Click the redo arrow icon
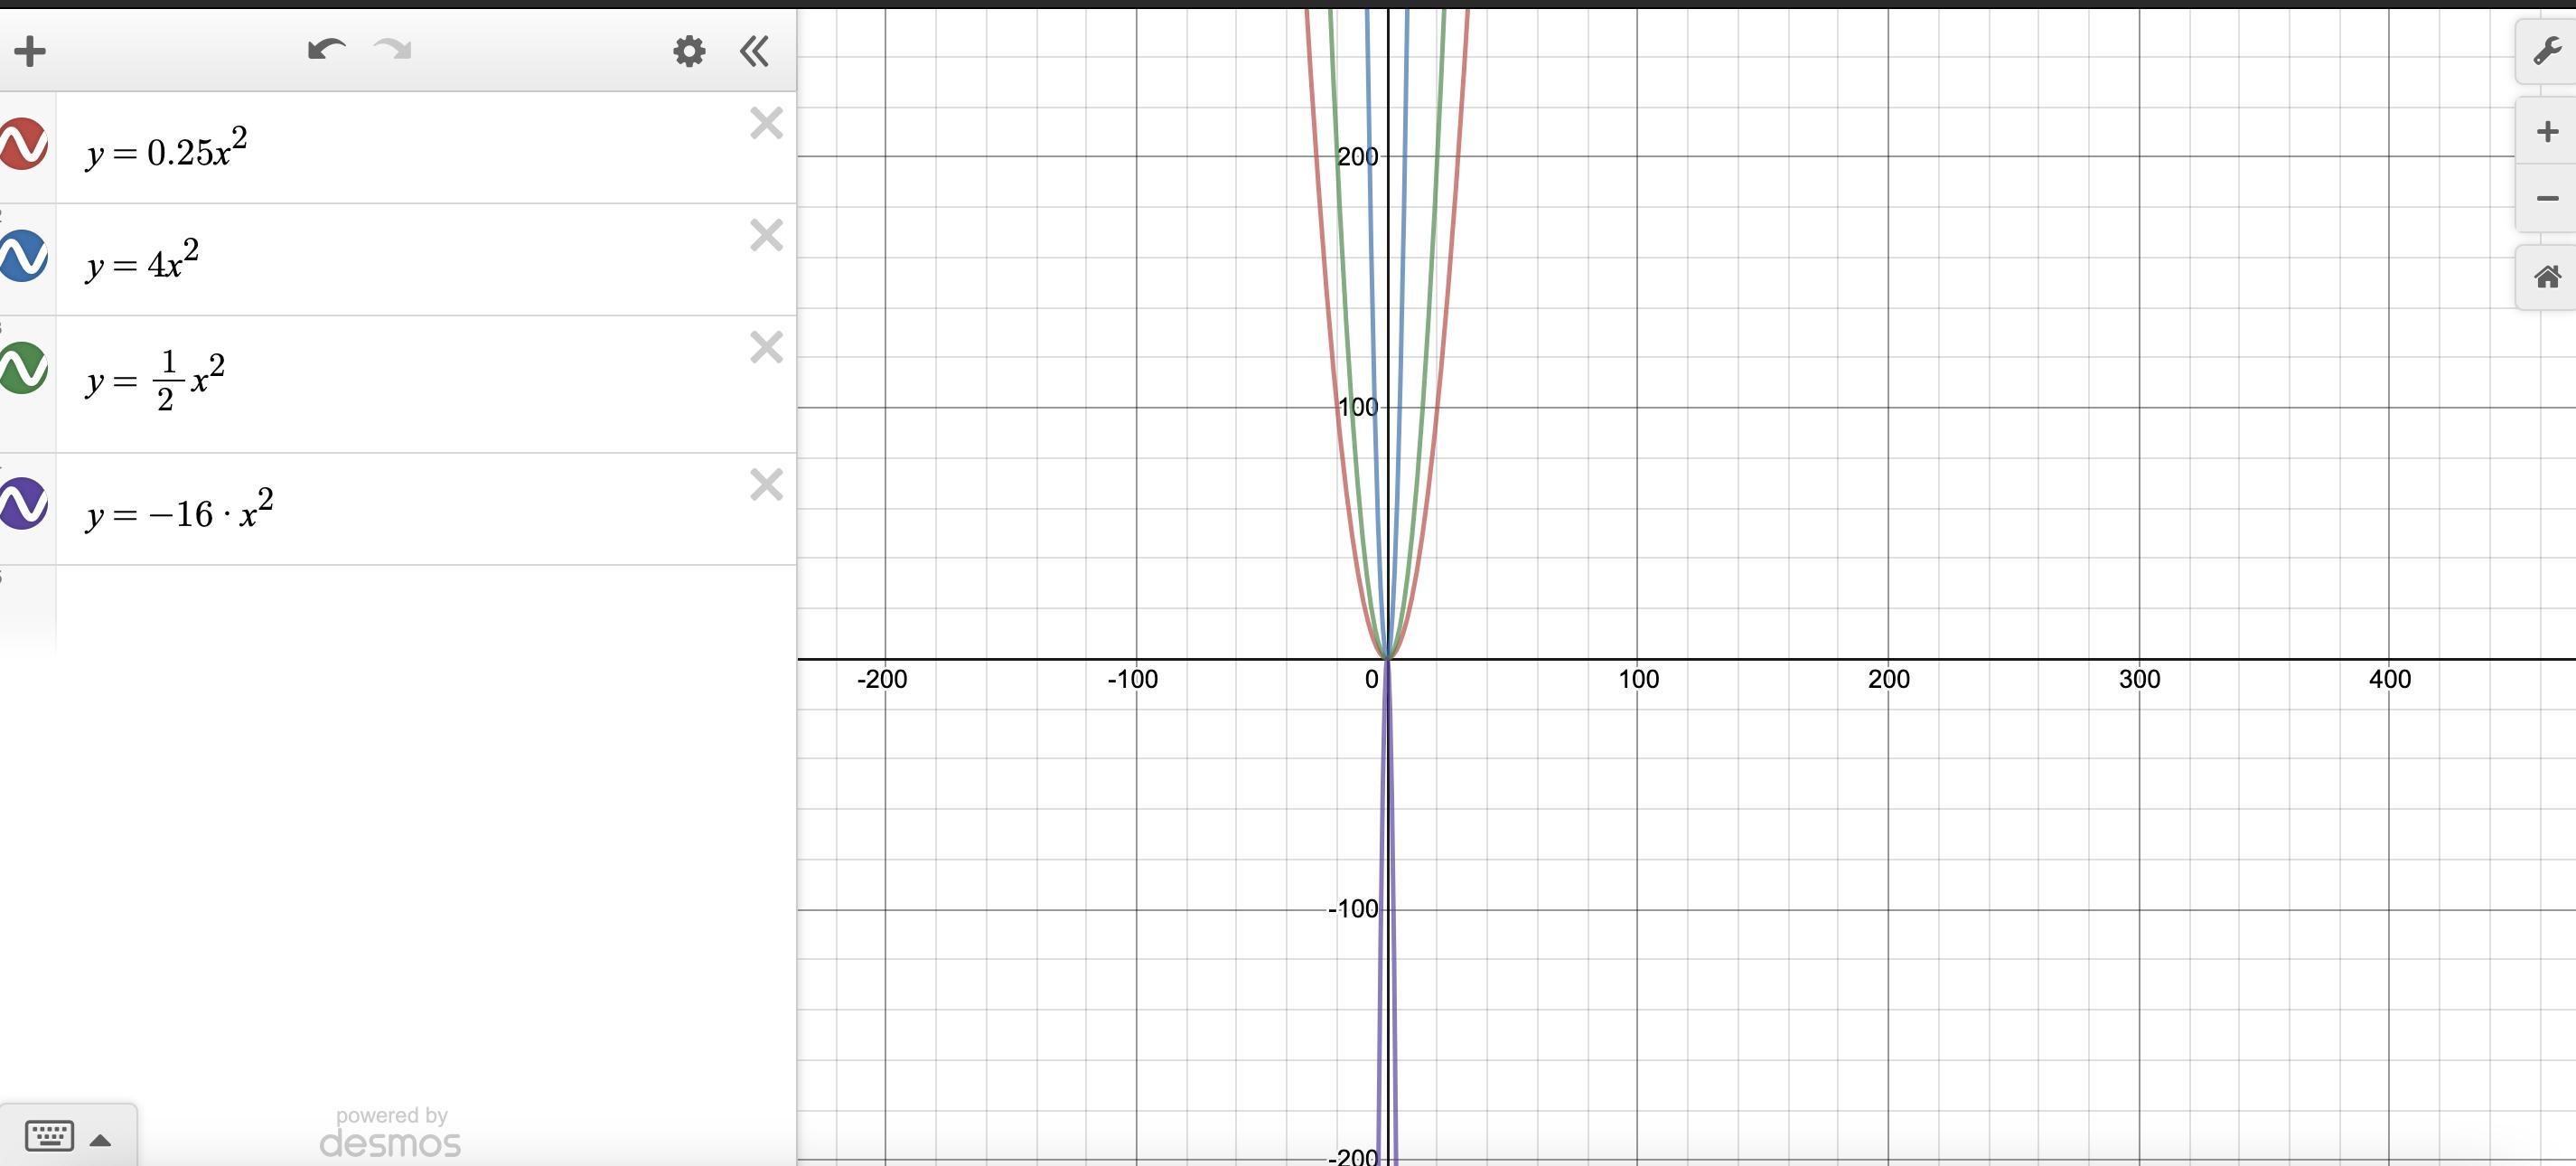The height and width of the screenshot is (1166, 2576). click(393, 49)
